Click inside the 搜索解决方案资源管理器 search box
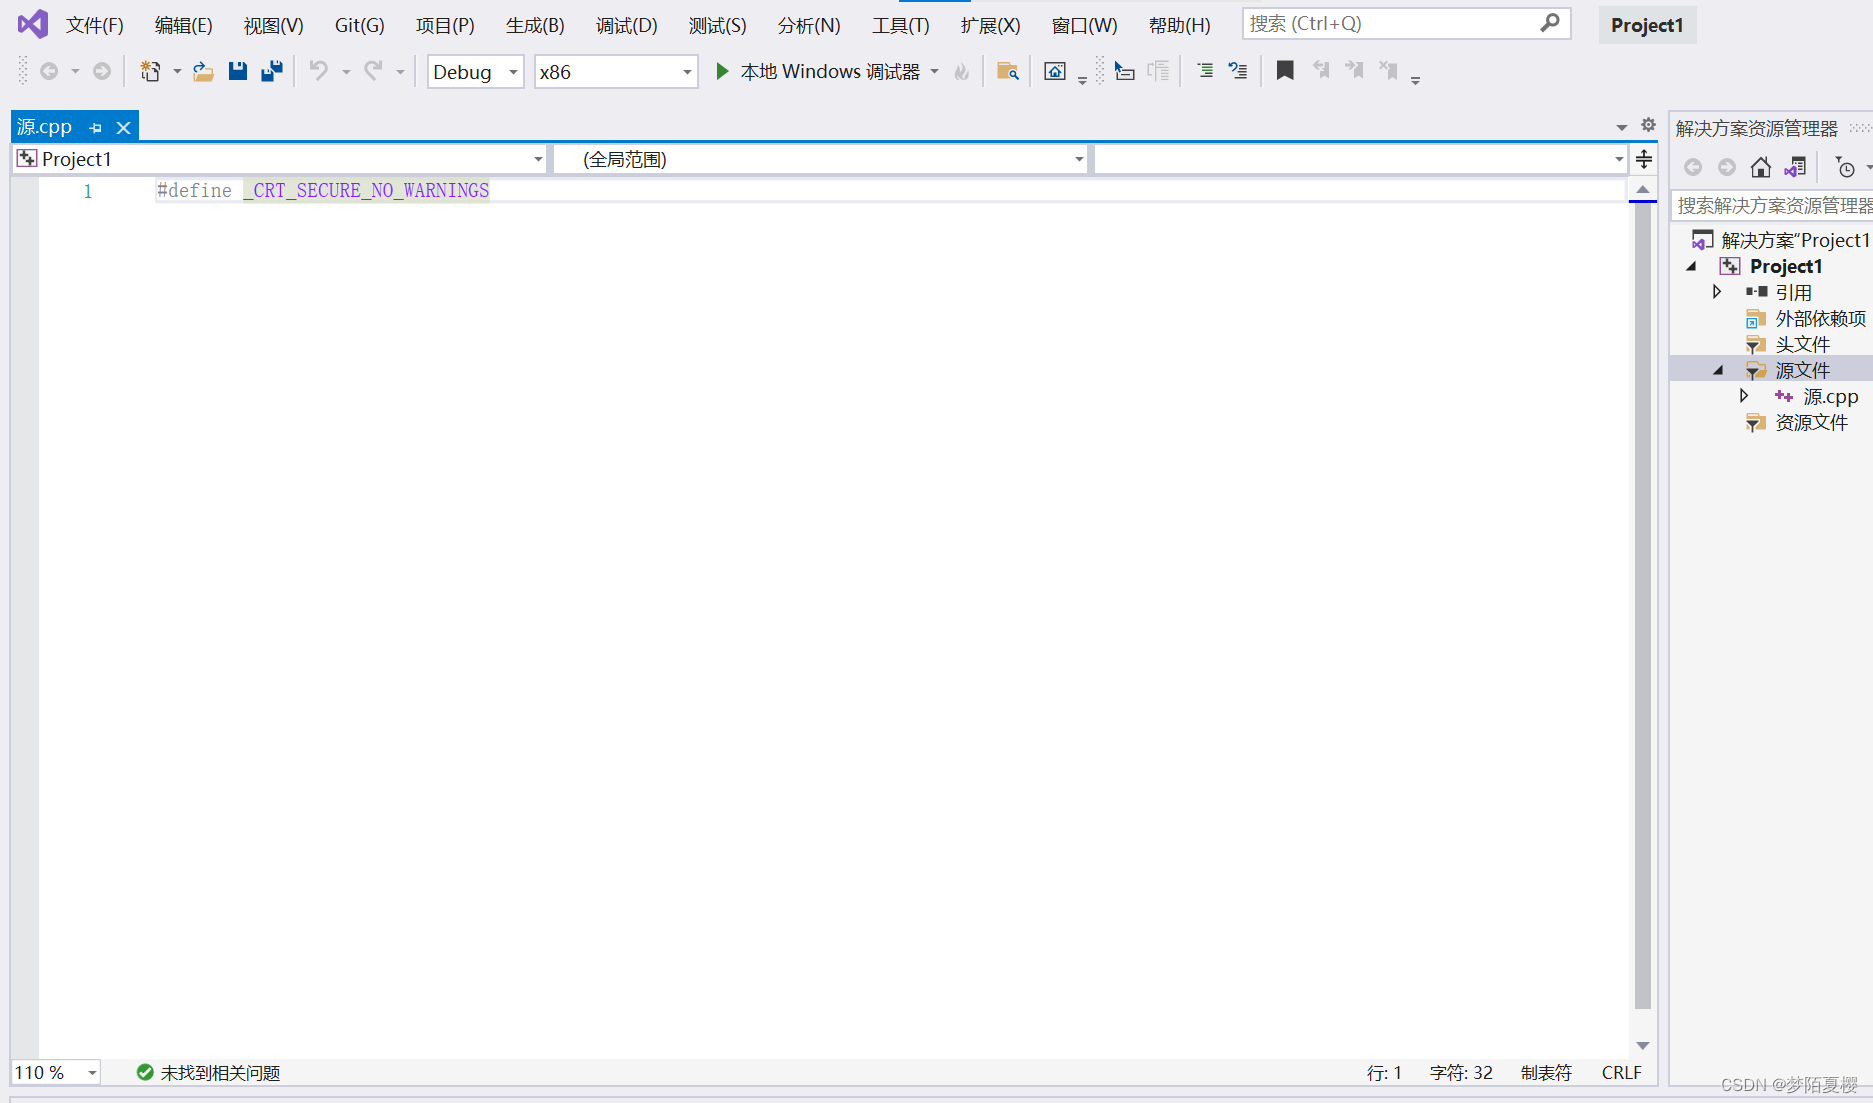The image size is (1873, 1103). tap(1770, 205)
